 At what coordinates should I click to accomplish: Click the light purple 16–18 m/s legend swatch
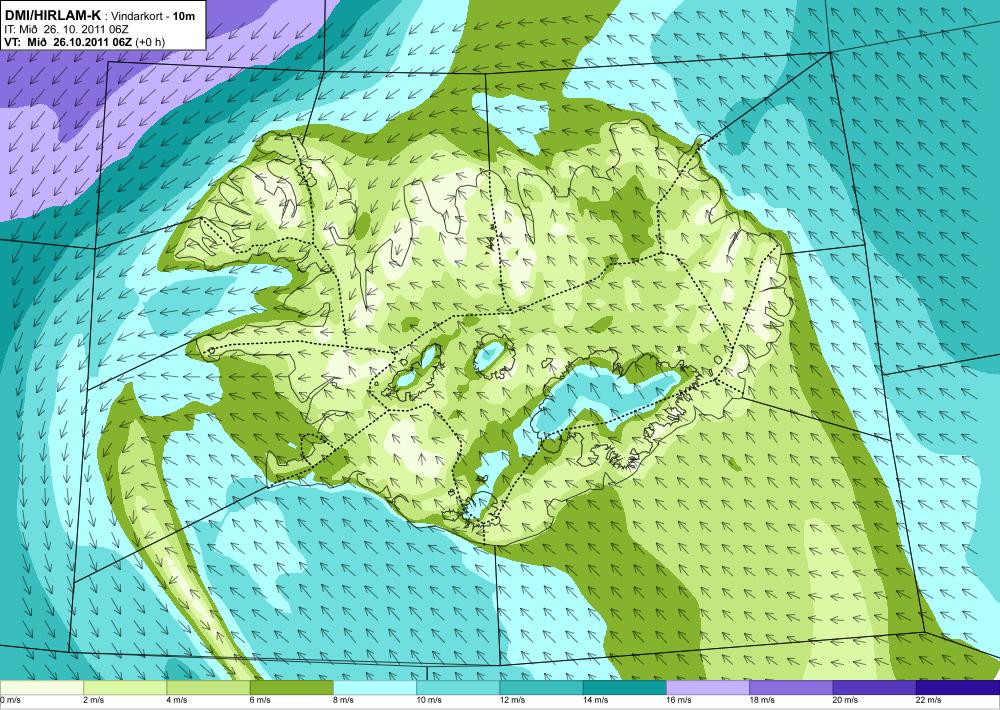pos(708,687)
